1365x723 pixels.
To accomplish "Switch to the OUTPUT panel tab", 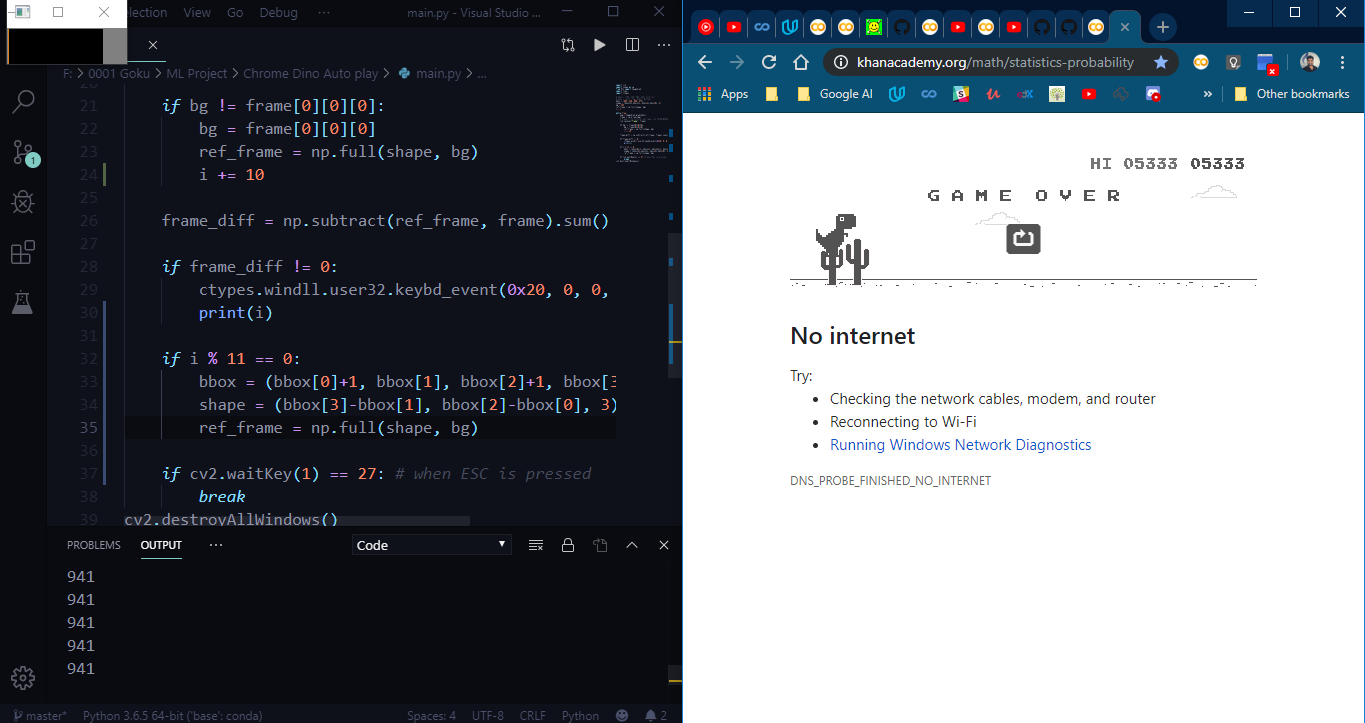I will coord(161,545).
